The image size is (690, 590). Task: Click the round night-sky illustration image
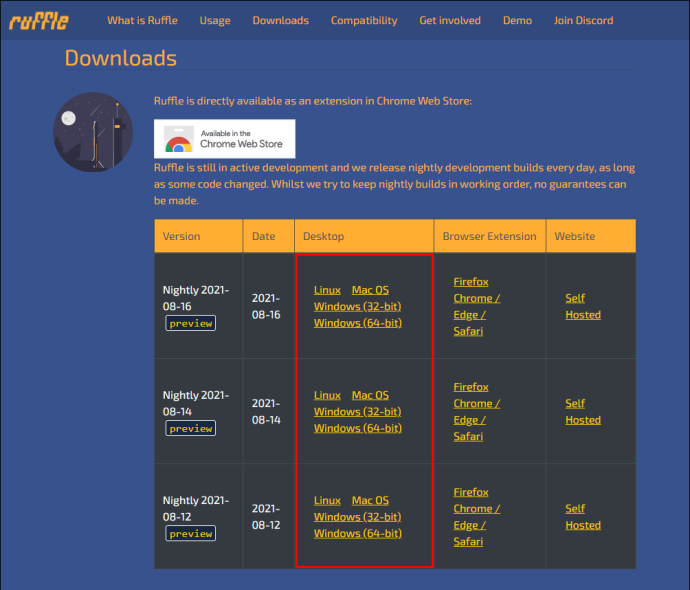click(93, 132)
